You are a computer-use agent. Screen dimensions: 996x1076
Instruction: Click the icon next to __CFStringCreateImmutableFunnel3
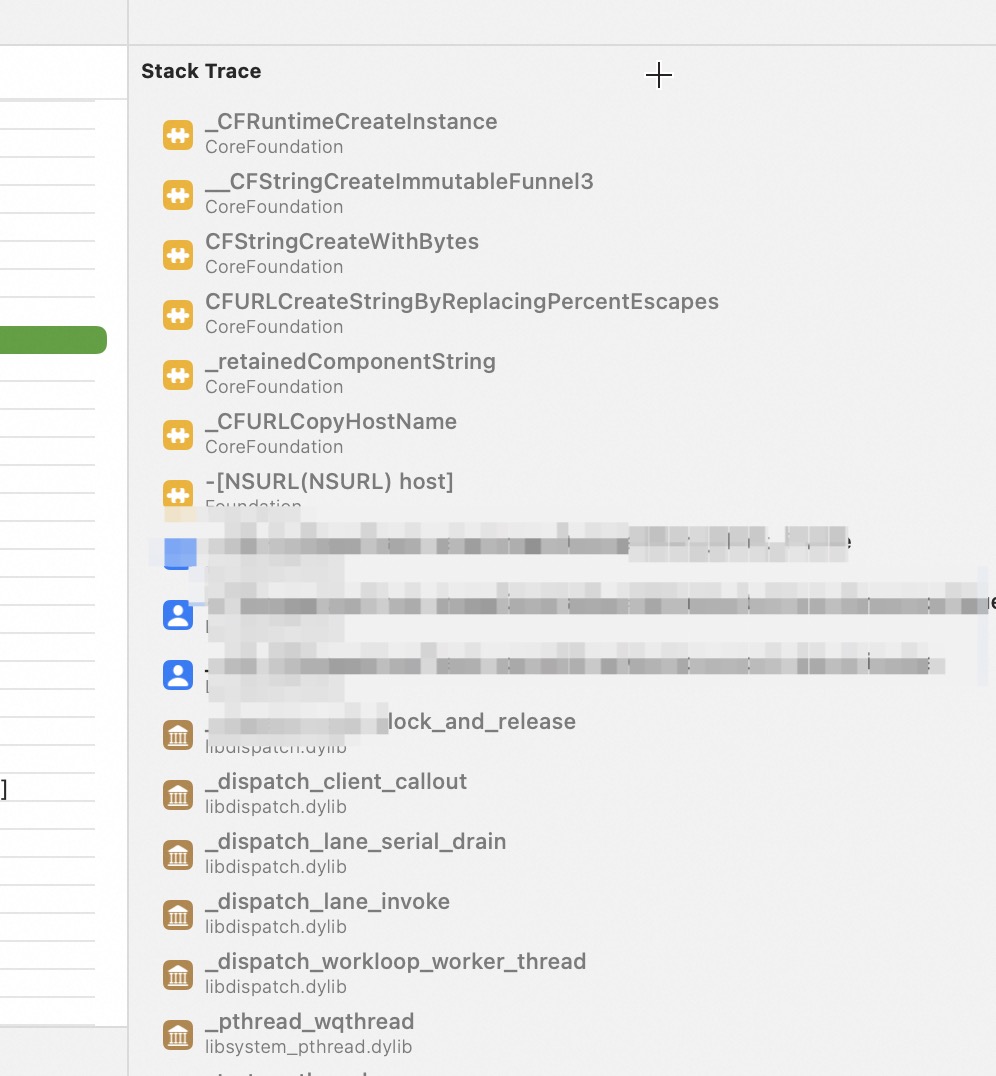tap(178, 195)
